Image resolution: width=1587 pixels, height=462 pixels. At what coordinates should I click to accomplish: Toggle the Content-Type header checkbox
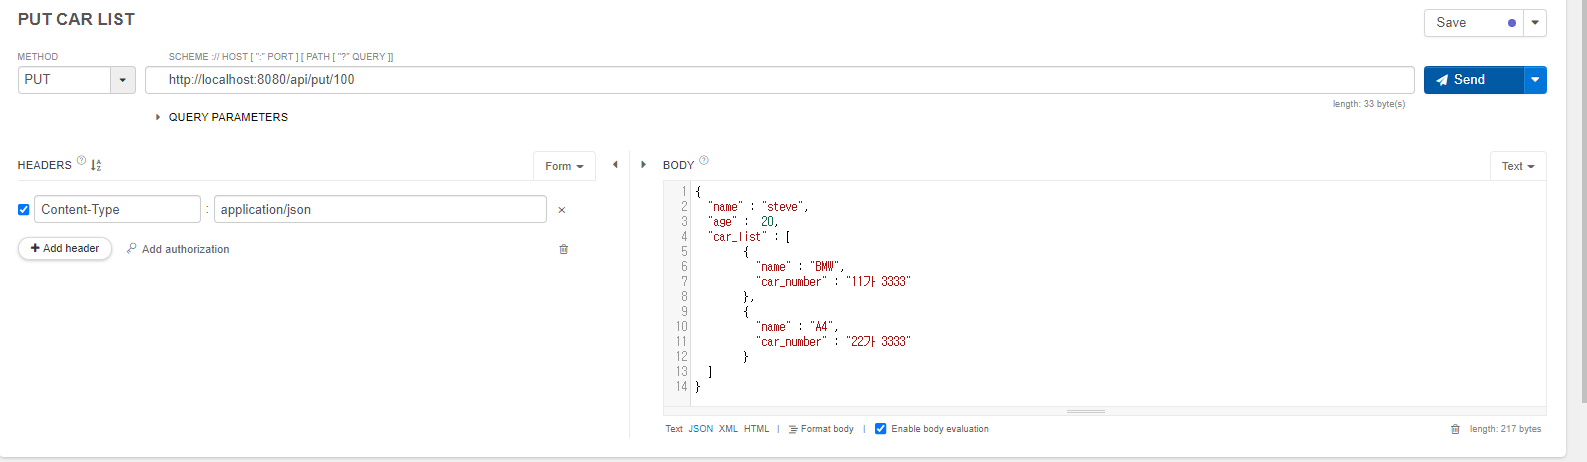[24, 210]
